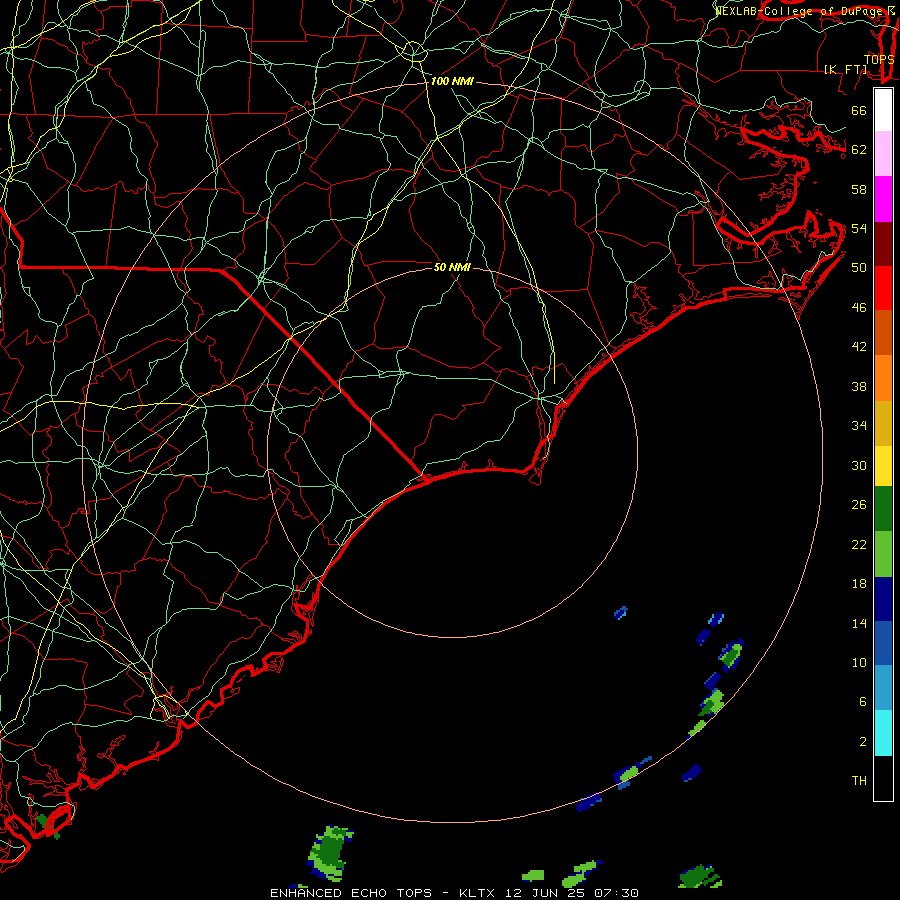Viewport: 900px width, 900px height.
Task: Click the light pink legend swatch
Action: click(x=883, y=154)
